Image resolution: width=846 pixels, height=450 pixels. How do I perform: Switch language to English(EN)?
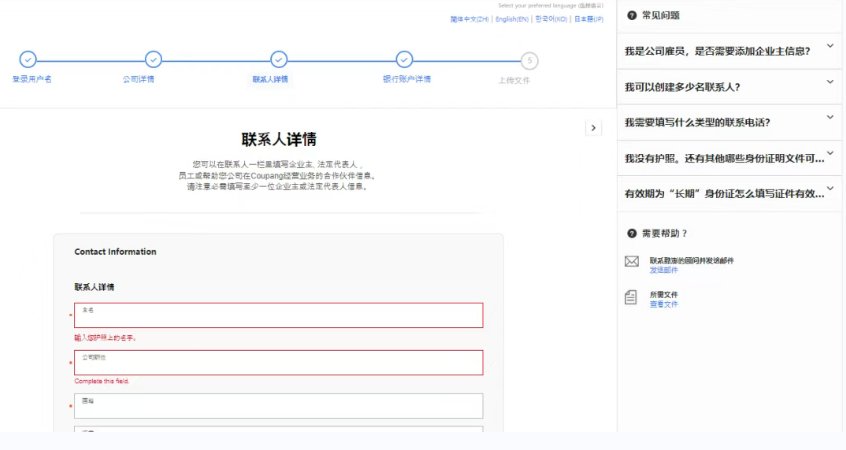[512, 19]
